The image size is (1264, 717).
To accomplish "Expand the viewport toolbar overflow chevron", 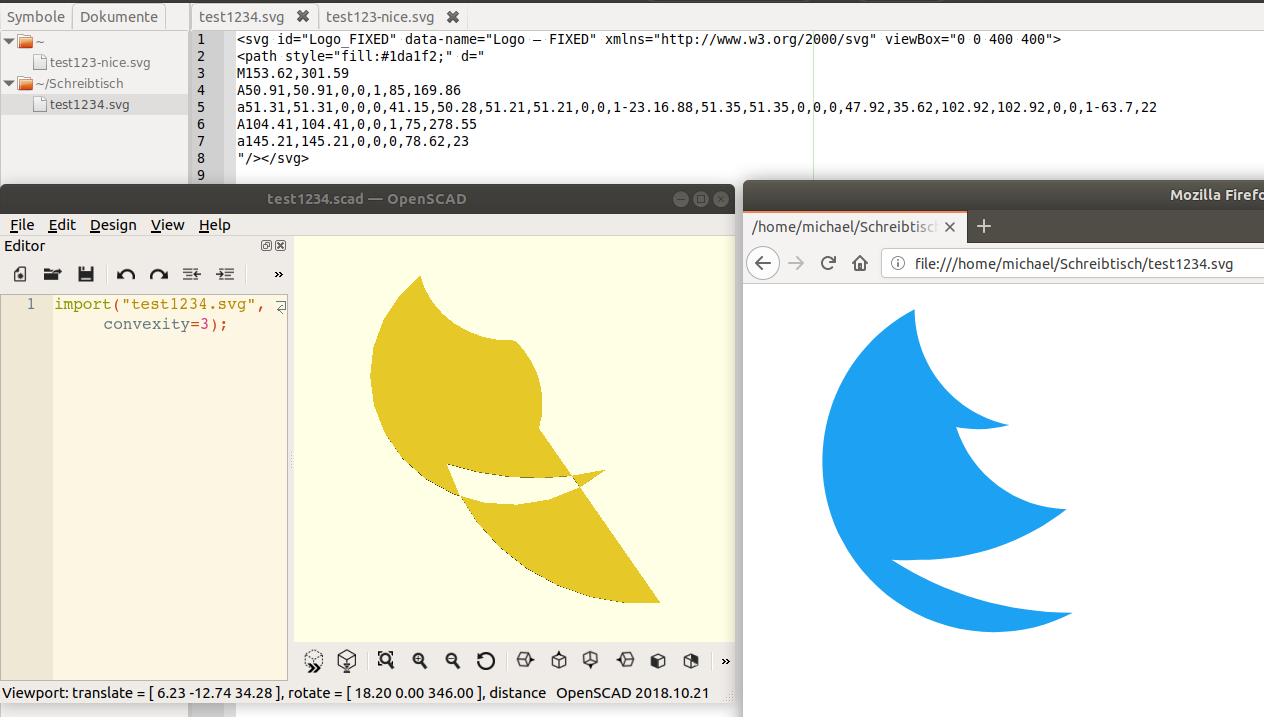I will pyautogui.click(x=724, y=661).
